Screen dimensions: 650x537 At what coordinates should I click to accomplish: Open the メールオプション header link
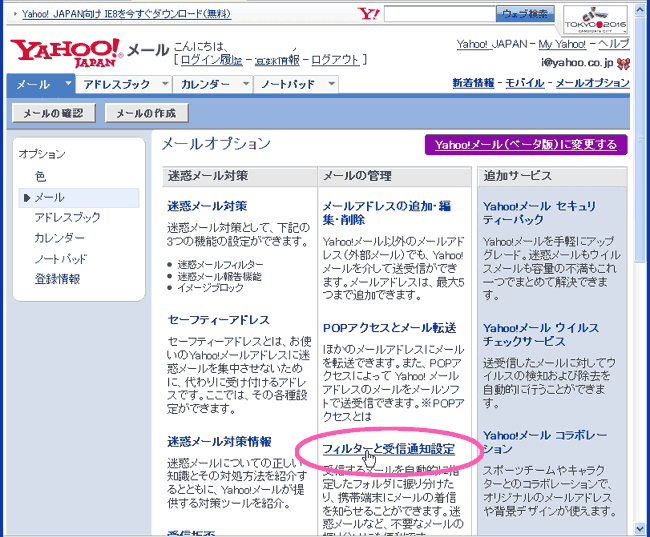click(592, 83)
